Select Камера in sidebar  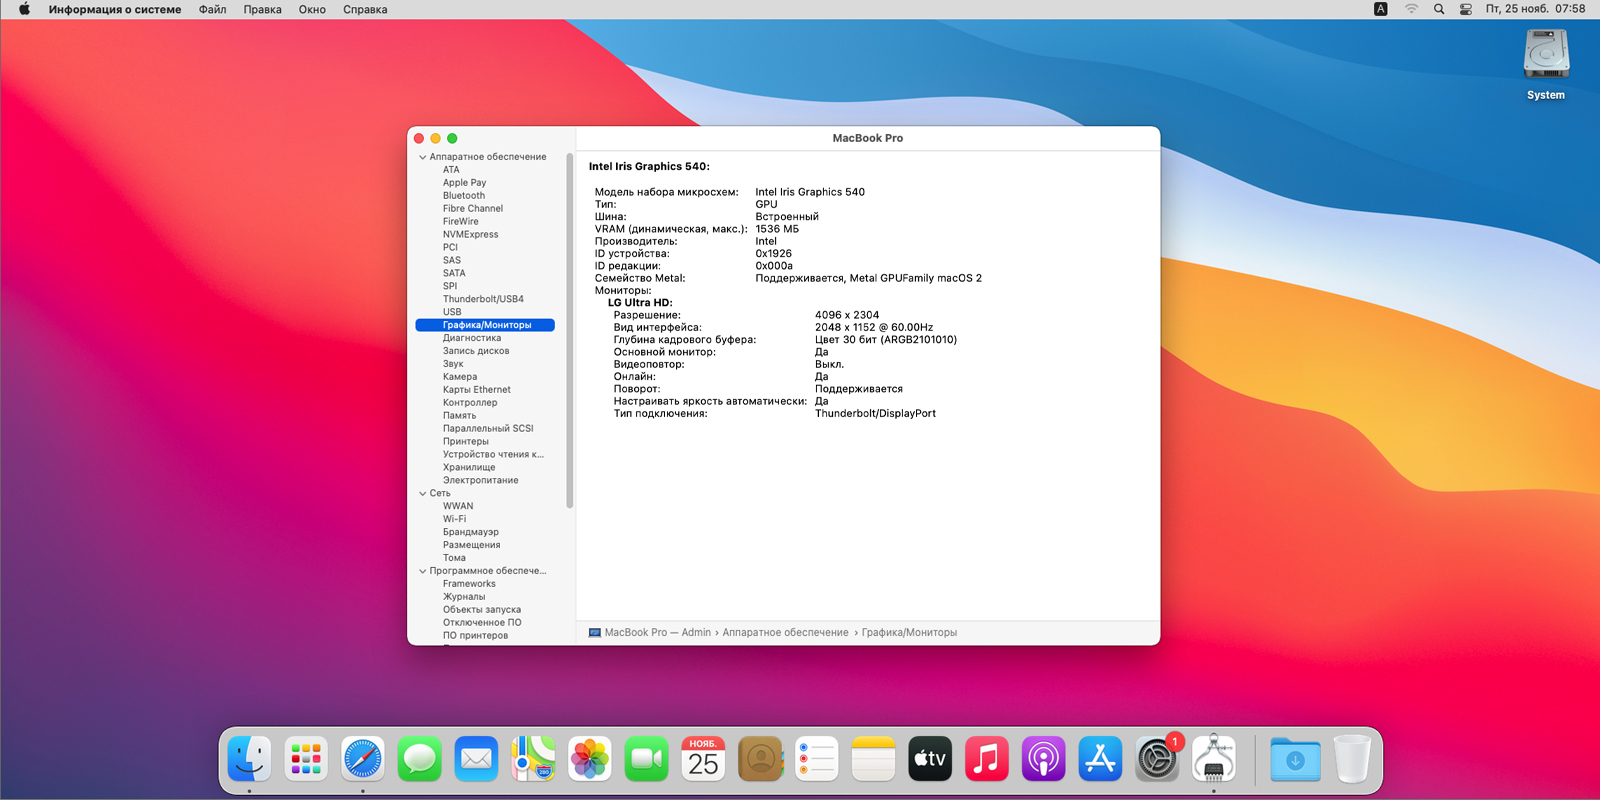(x=460, y=377)
